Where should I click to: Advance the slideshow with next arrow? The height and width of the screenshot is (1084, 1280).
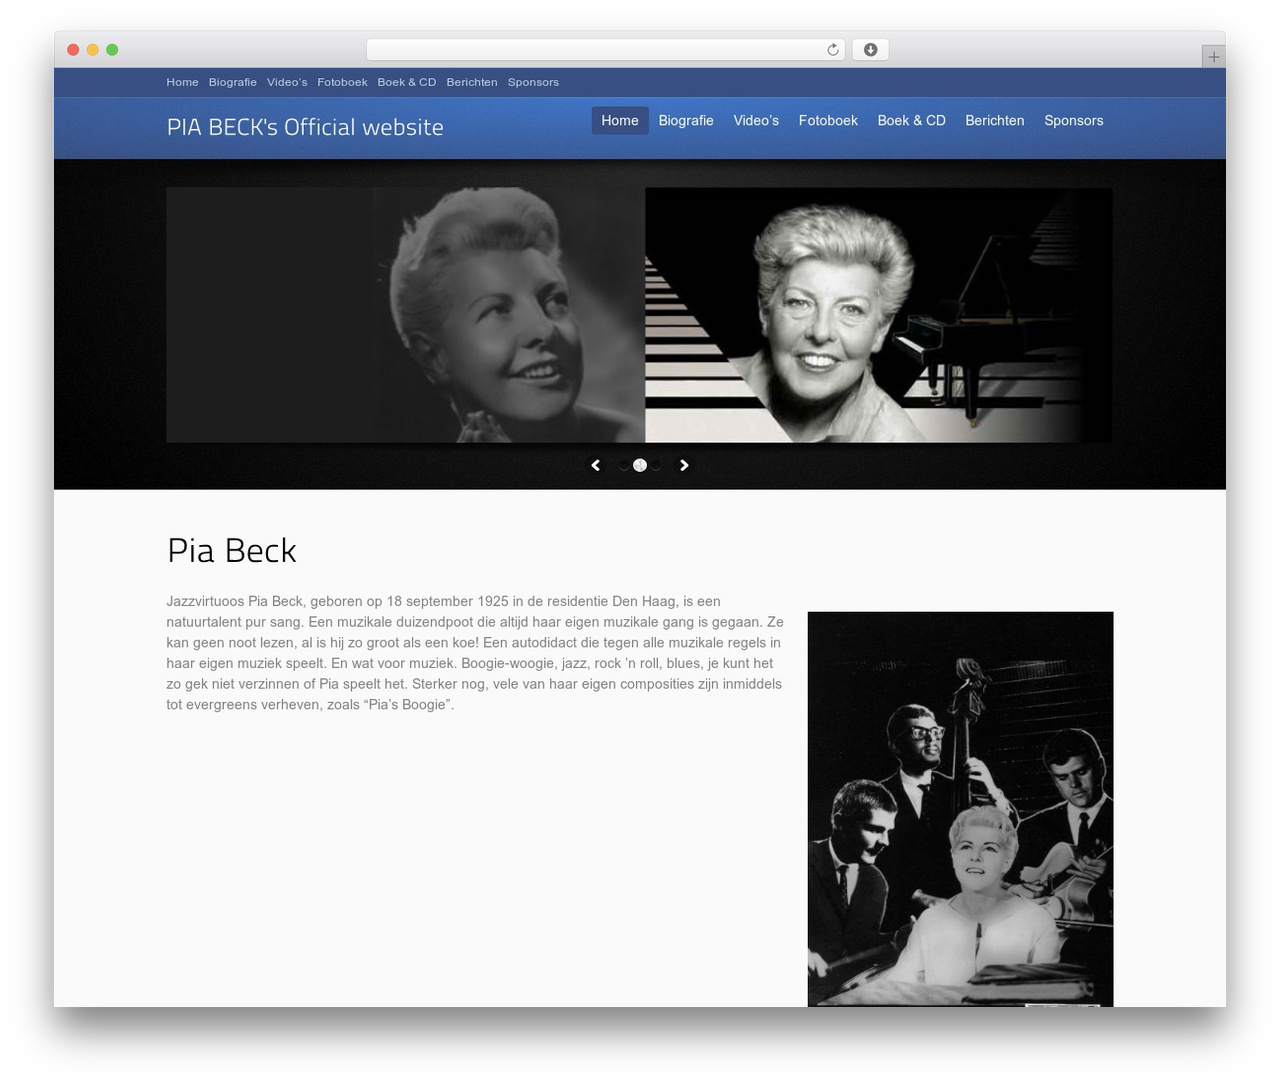(x=684, y=465)
